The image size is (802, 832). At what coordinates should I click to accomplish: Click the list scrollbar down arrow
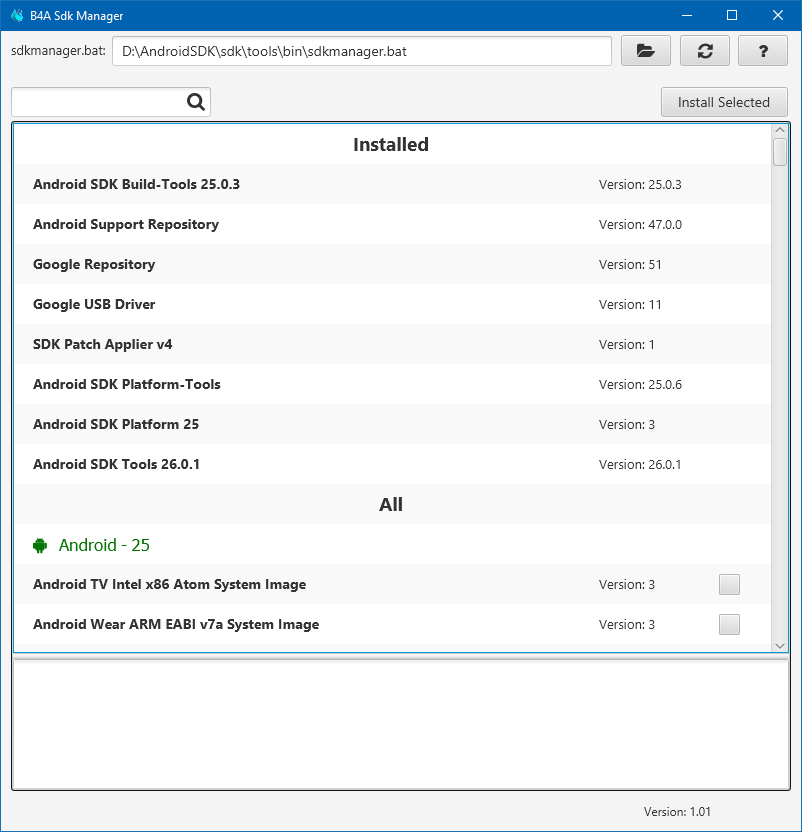coord(780,645)
